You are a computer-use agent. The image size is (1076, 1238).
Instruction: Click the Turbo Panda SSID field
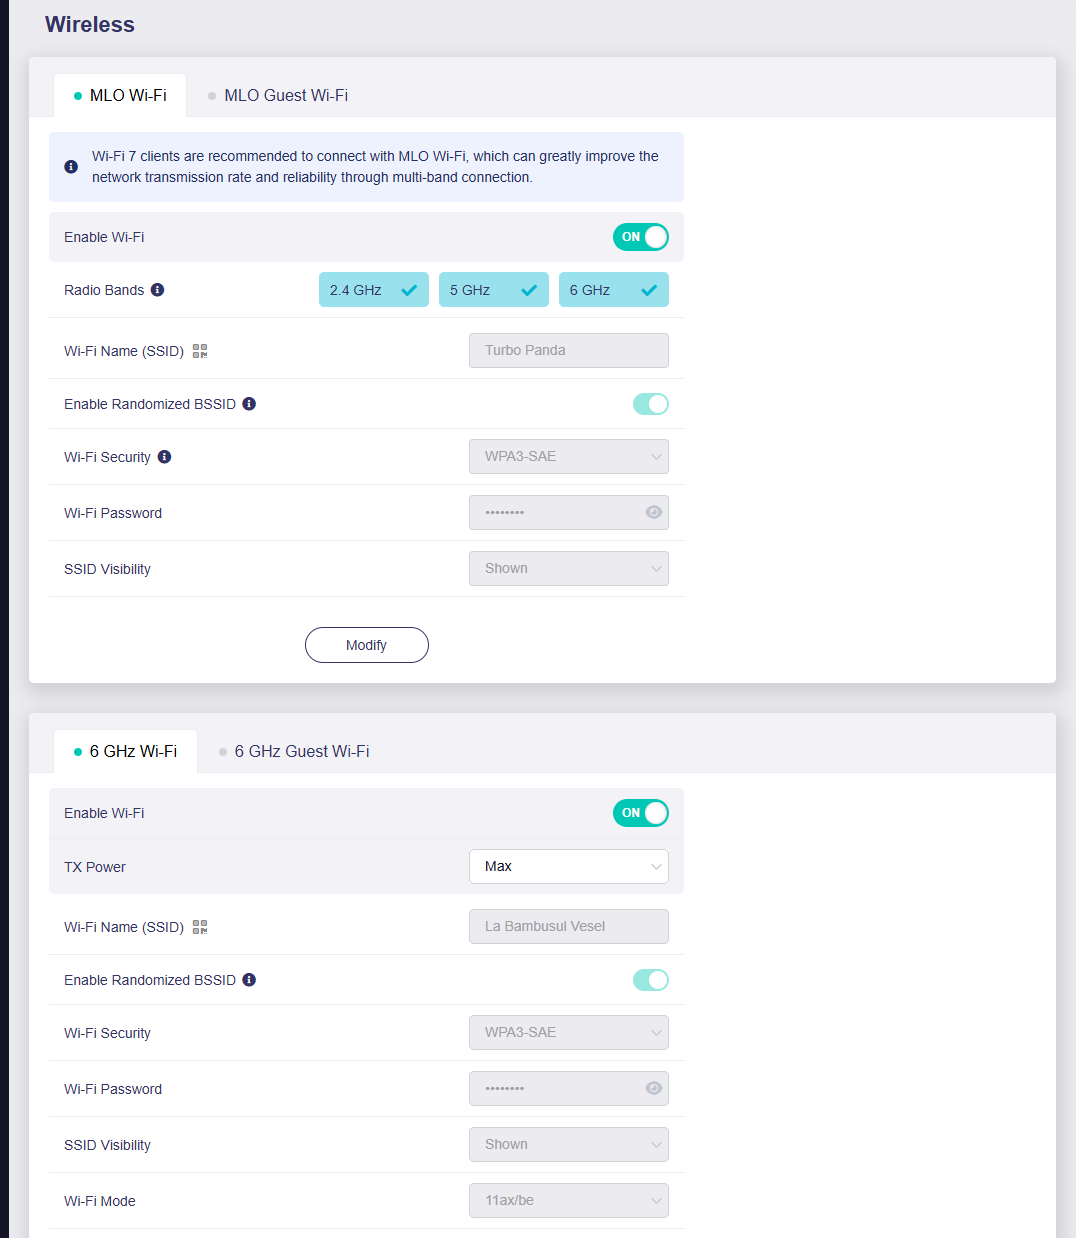(568, 351)
